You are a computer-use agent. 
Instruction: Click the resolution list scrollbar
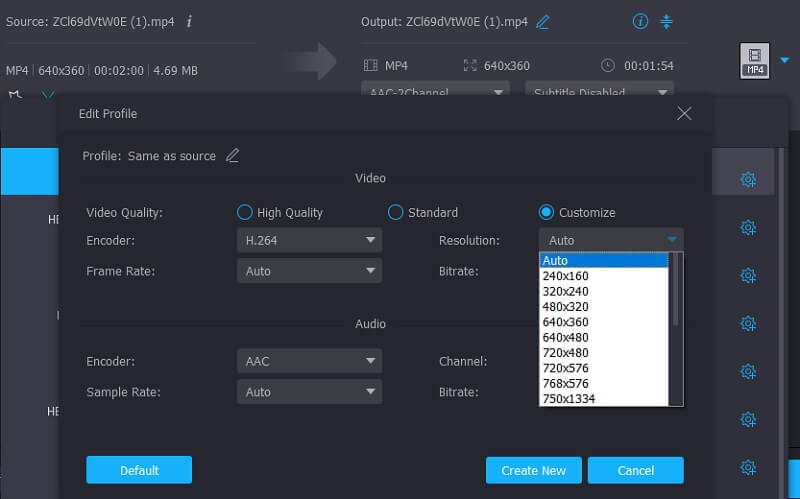[676, 290]
